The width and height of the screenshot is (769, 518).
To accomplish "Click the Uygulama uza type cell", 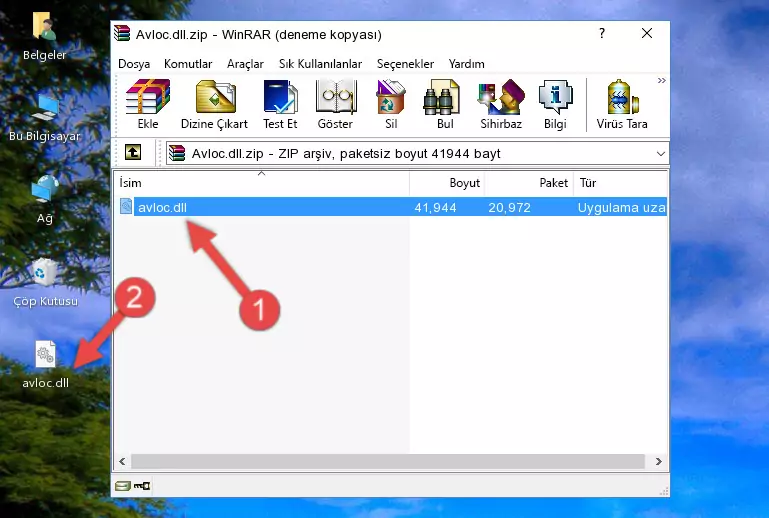I will pos(621,207).
